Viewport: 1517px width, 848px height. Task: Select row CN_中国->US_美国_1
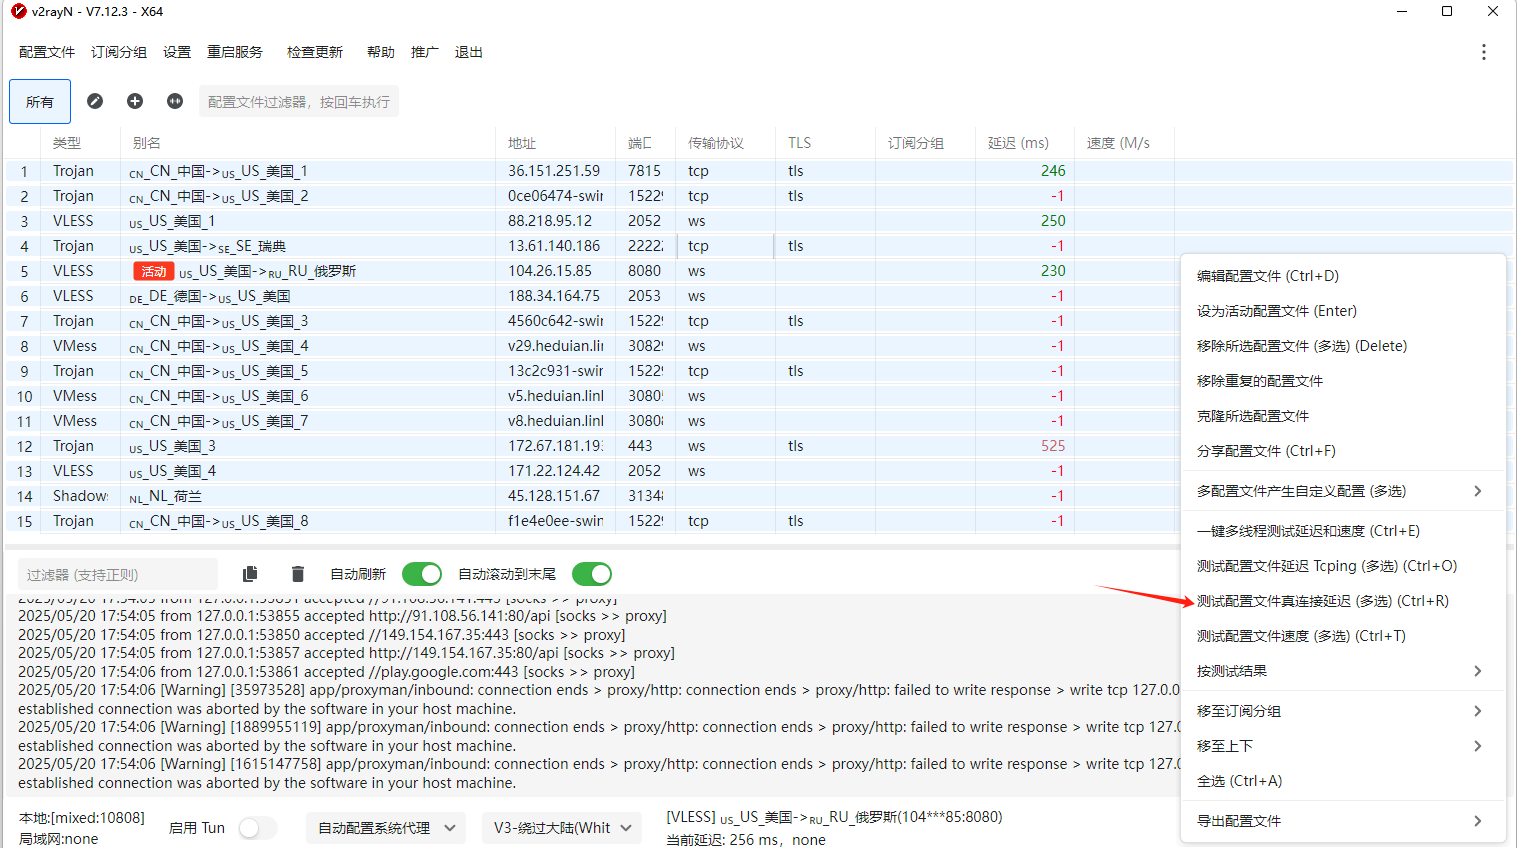758,171
